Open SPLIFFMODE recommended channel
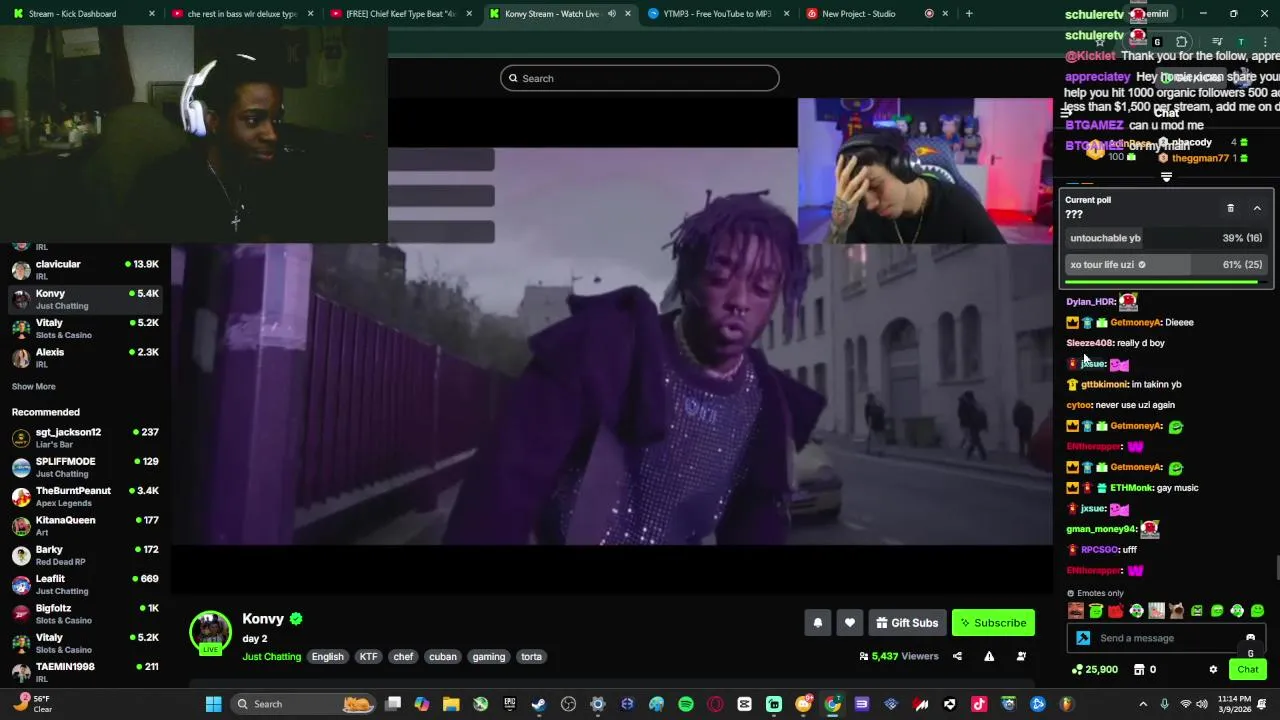The image size is (1280, 720). pos(85,467)
